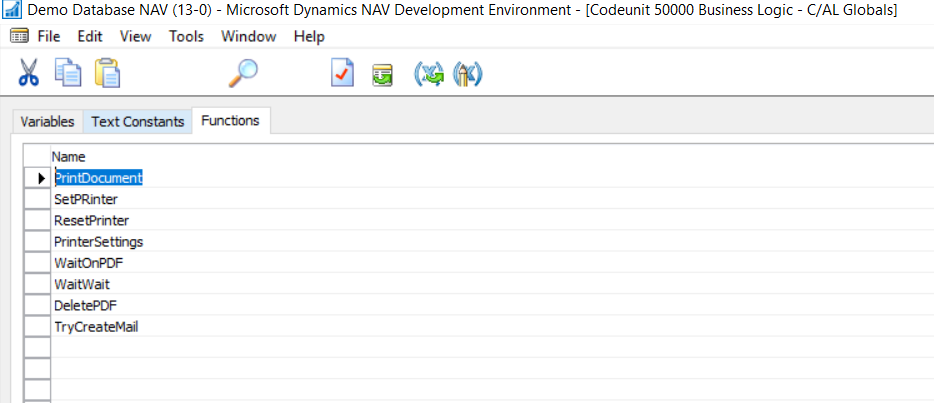Click the row selector beside WaitWait

coord(37,284)
